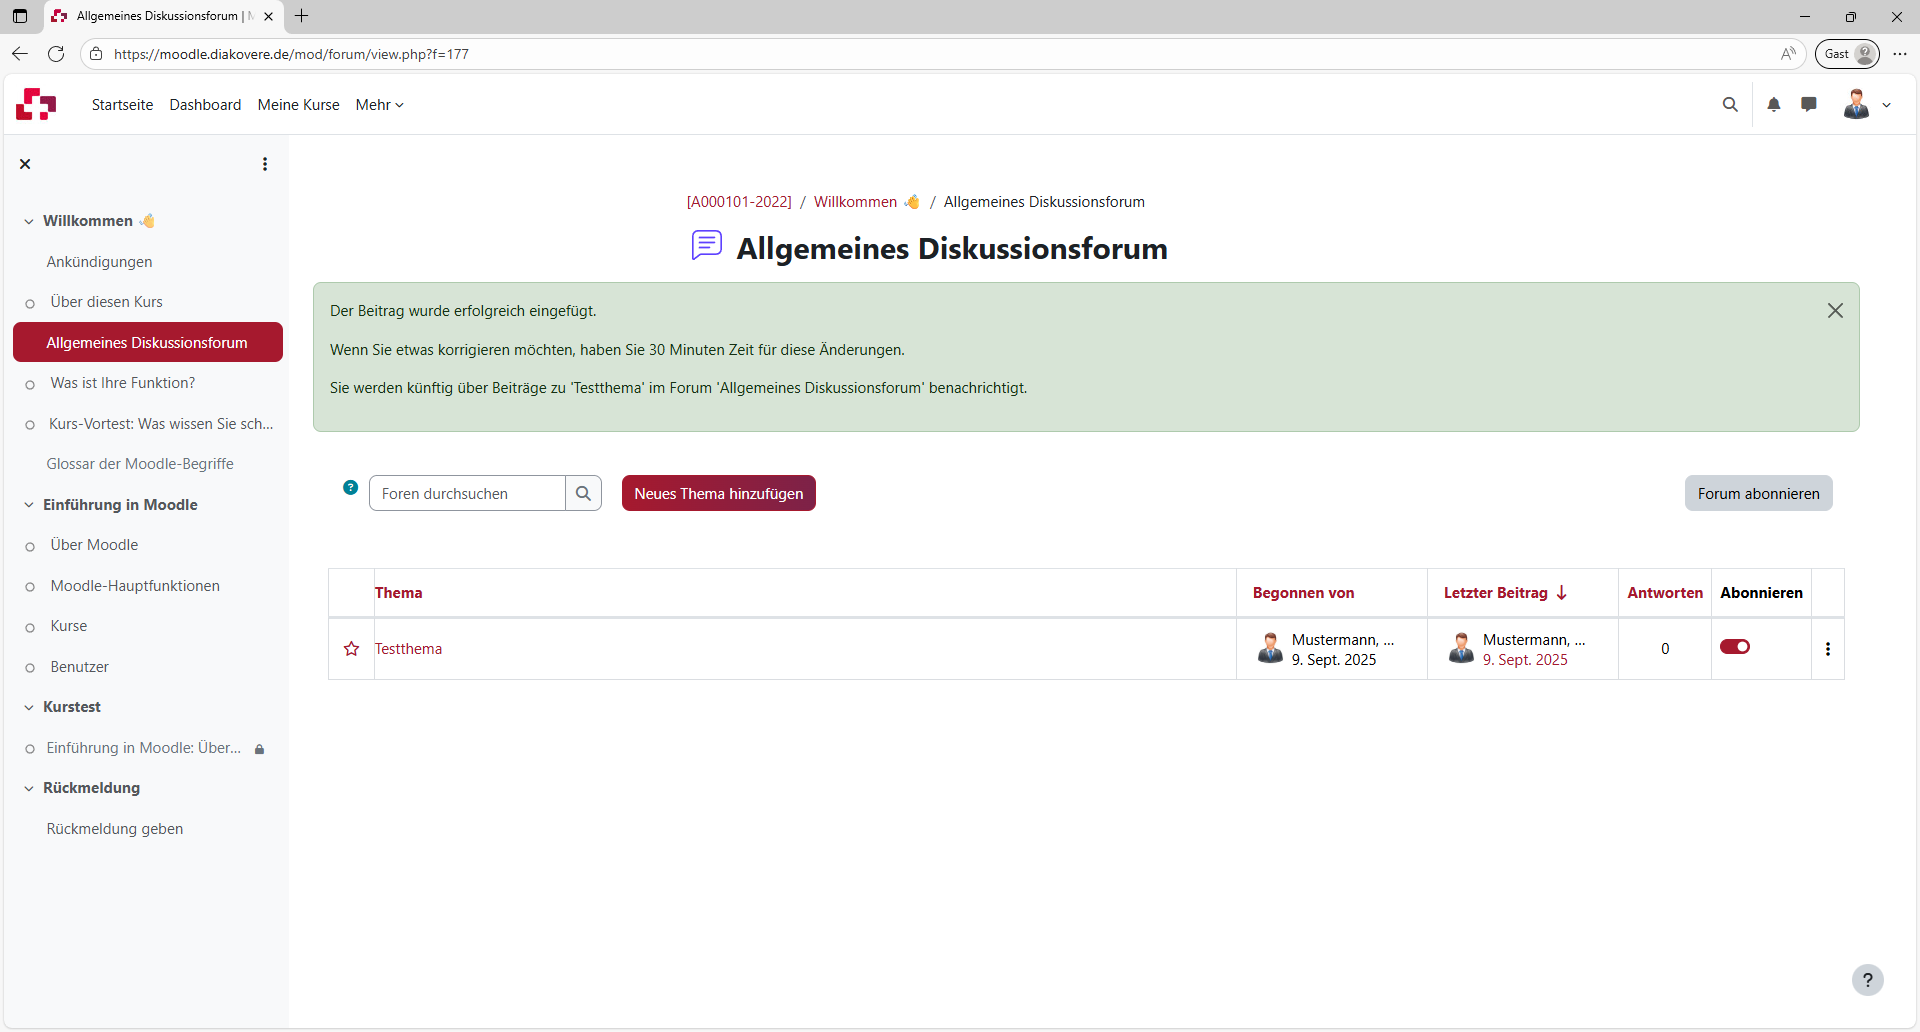Image resolution: width=1920 pixels, height=1032 pixels.
Task: Disable the subscription toggle for Testthema
Action: tap(1735, 646)
